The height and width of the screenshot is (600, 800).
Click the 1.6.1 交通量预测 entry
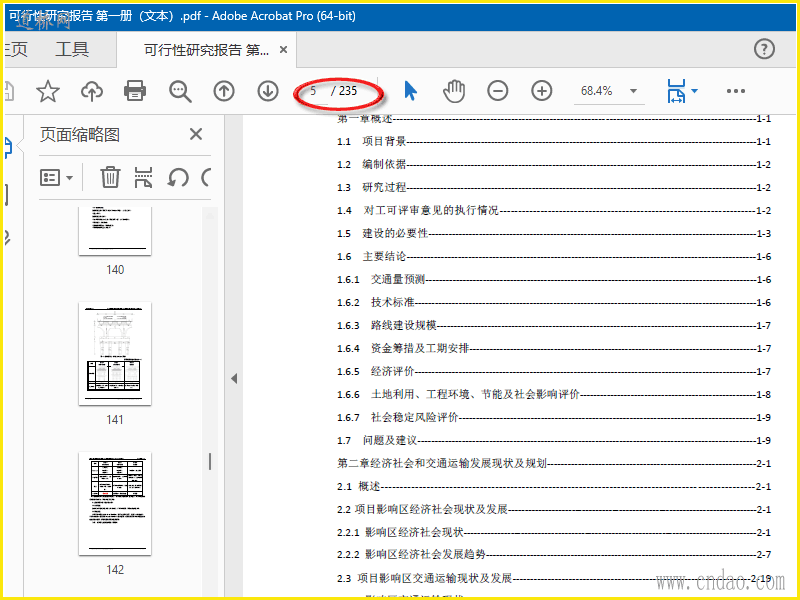pos(554,279)
